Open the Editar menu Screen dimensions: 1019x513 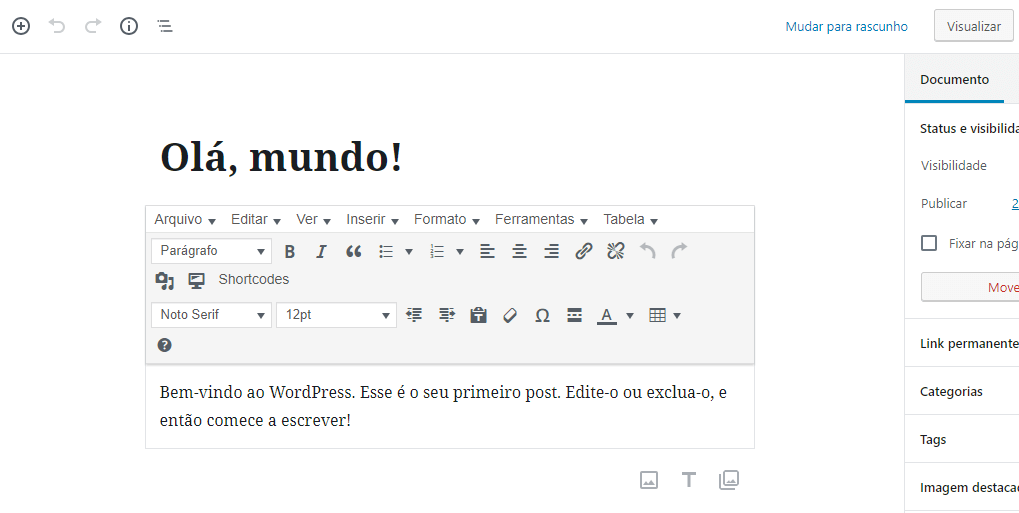click(x=255, y=220)
